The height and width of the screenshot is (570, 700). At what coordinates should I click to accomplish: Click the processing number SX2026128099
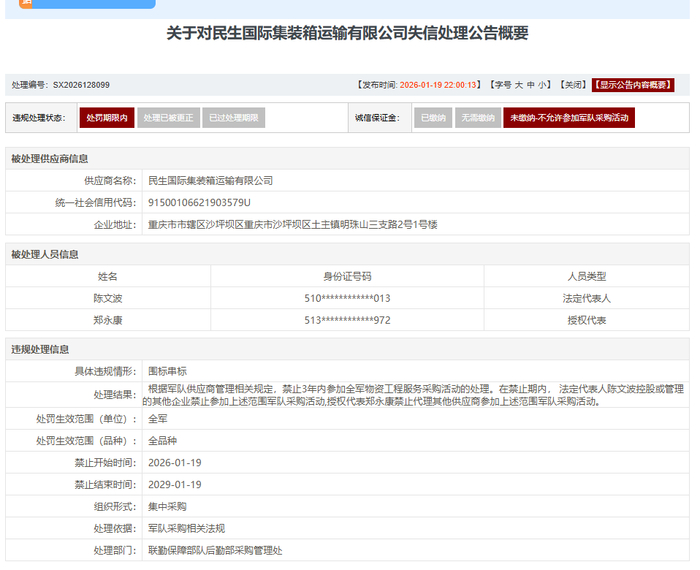(x=81, y=85)
